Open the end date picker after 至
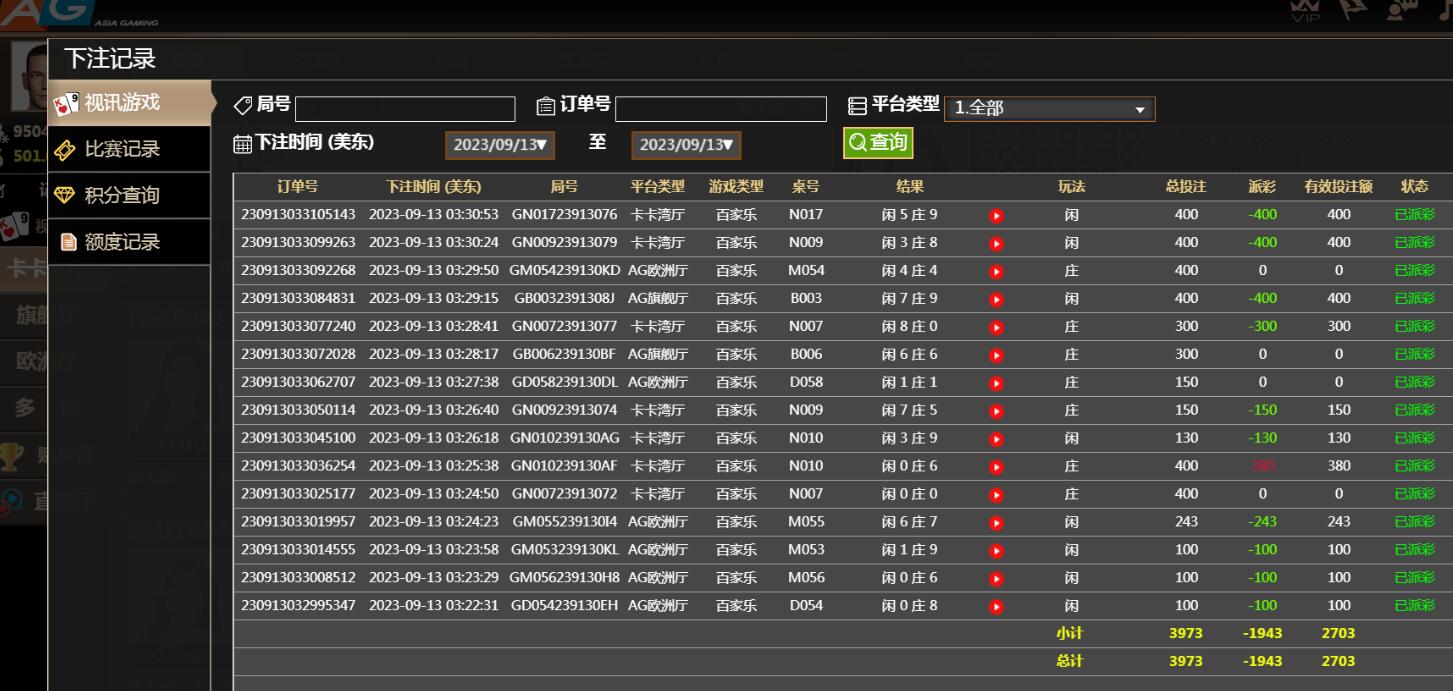The height and width of the screenshot is (691, 1453). pyautogui.click(x=685, y=145)
